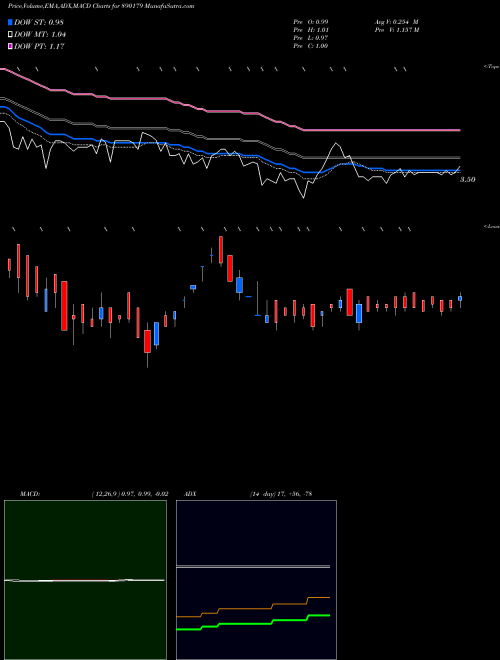The height and width of the screenshot is (660, 500).
Task: Click the 'ADX' panel heading
Action: pos(191,494)
